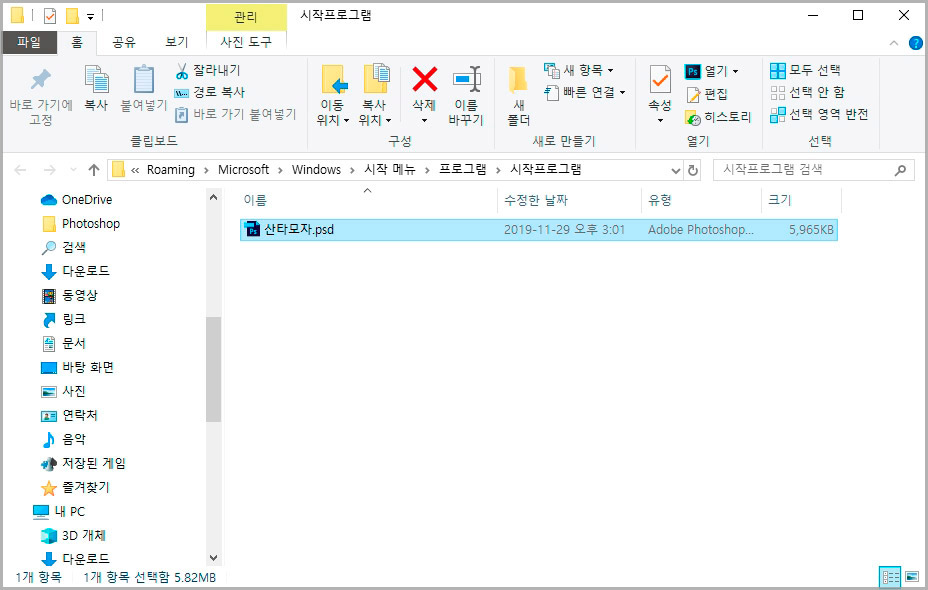Open 저장된 게임 in navigation pane
The width and height of the screenshot is (928, 590).
pos(83,463)
